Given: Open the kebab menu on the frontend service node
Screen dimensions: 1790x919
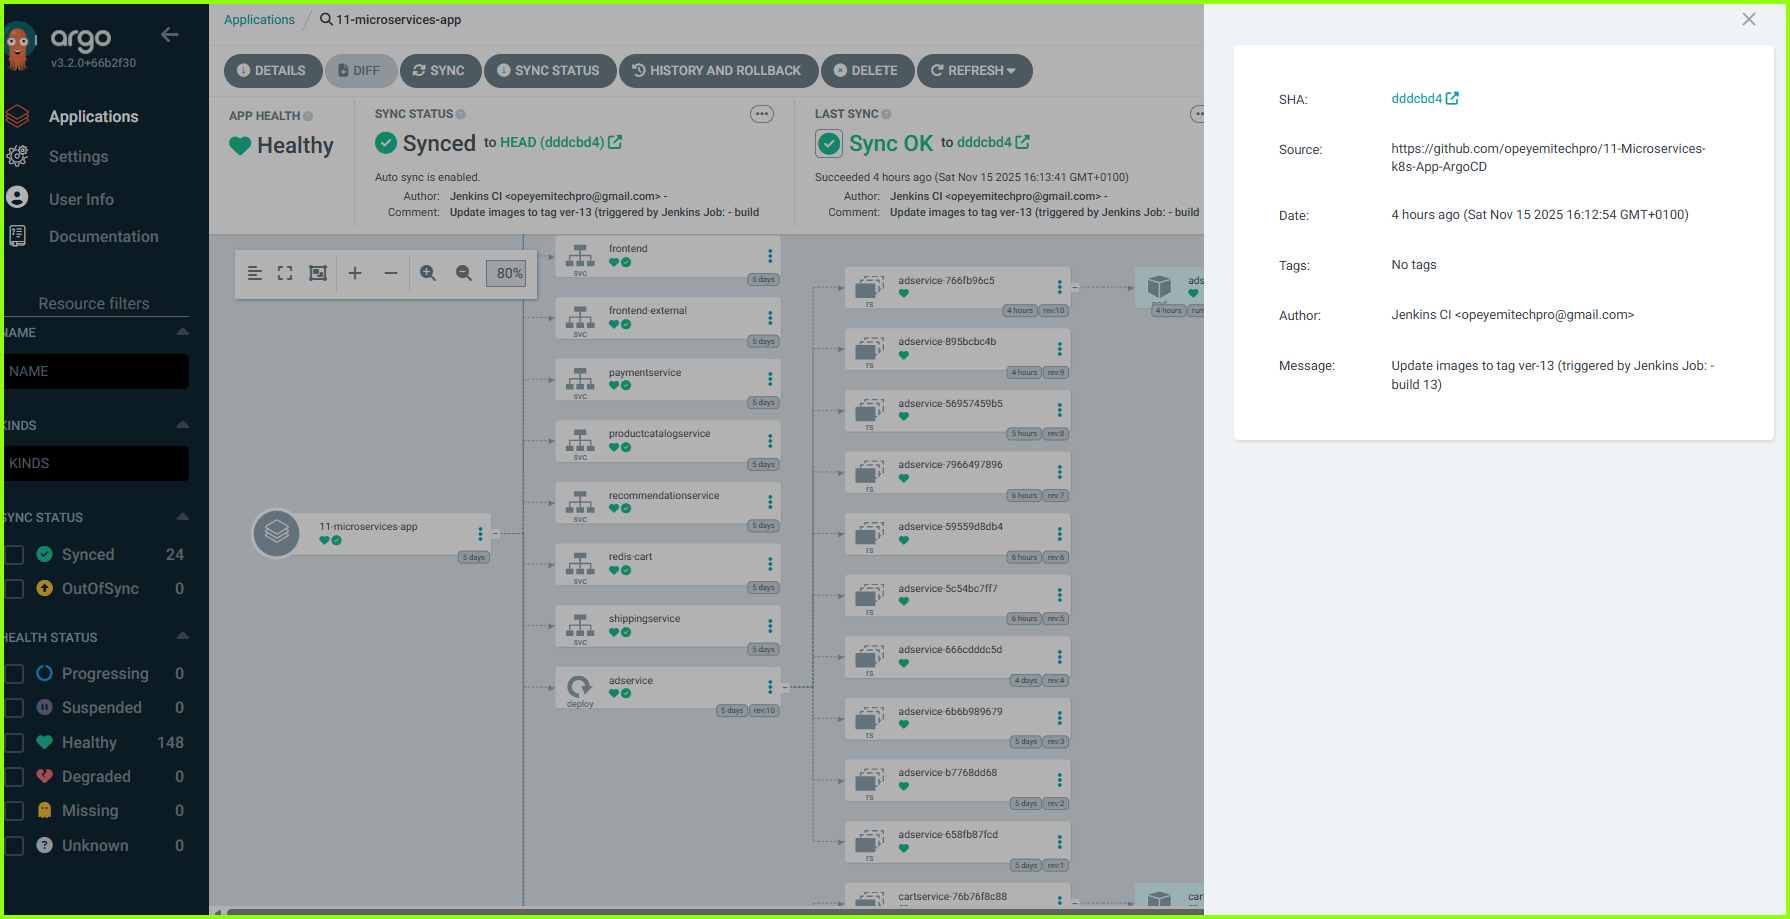Looking at the screenshot, I should tap(769, 255).
